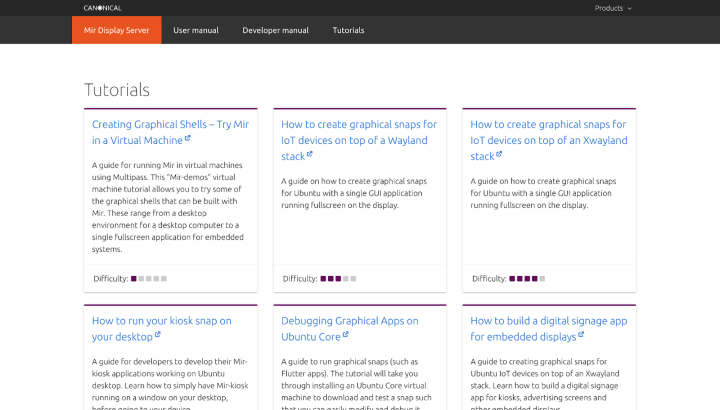720x410 pixels.
Task: Open Xwayland stack graphical snaps tutorial
Action: [x=549, y=140]
